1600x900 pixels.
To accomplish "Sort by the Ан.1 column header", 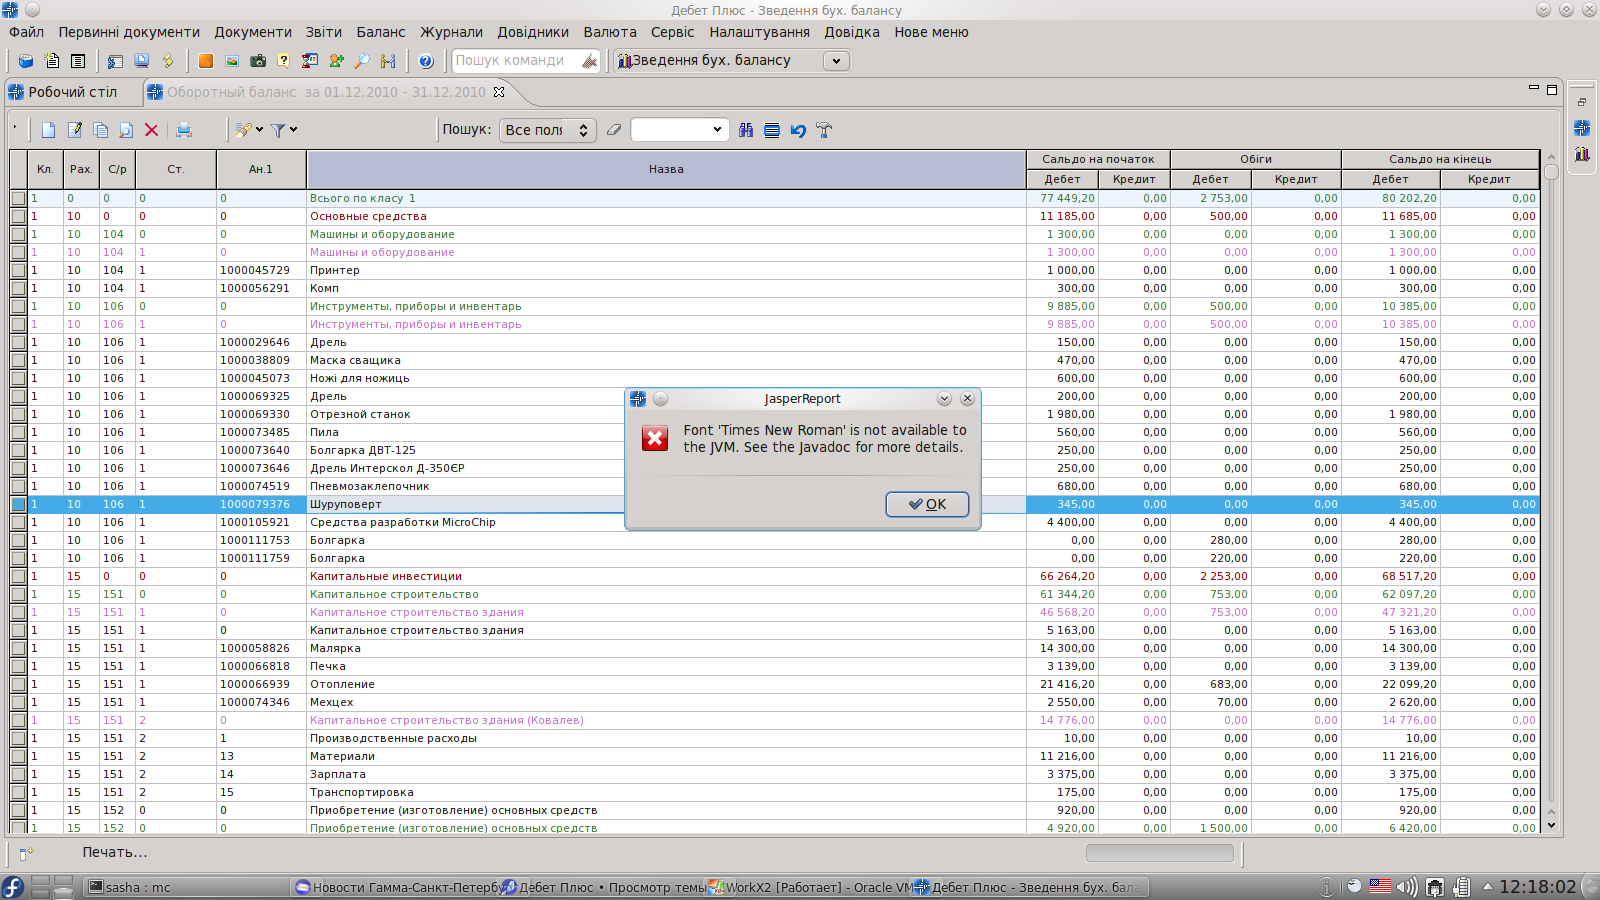I will coord(261,169).
